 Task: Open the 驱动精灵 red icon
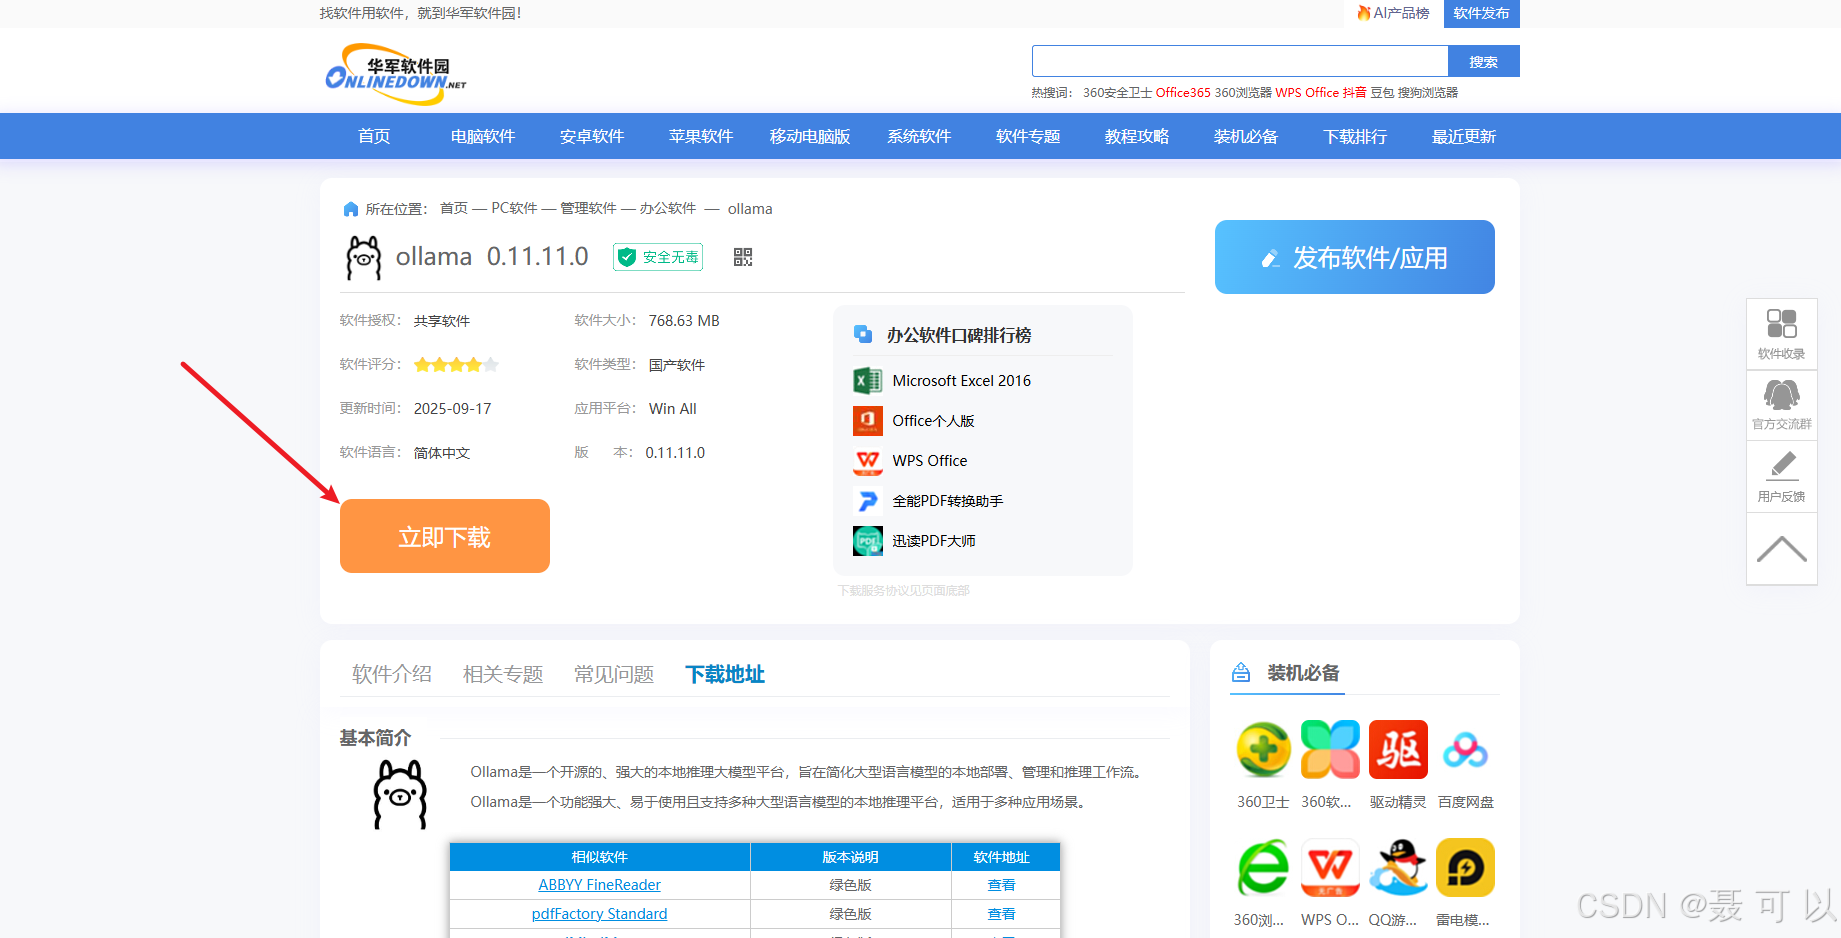click(x=1398, y=749)
